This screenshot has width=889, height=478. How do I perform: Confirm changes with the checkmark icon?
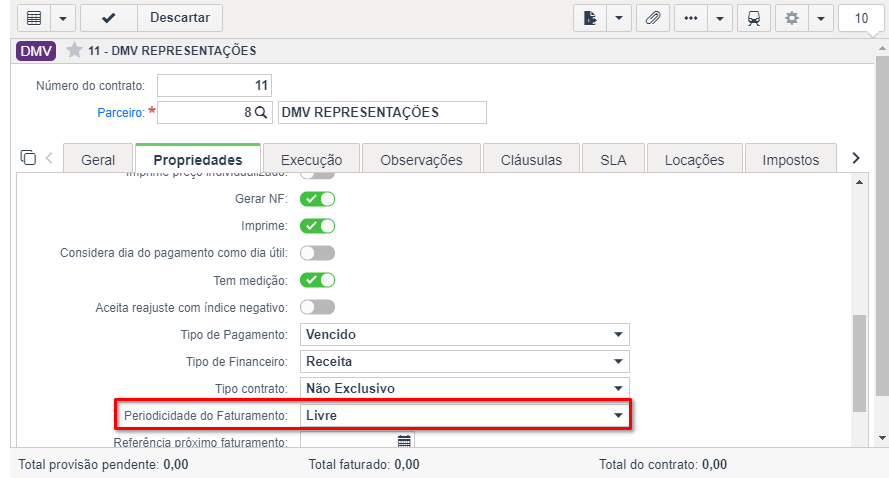point(109,18)
